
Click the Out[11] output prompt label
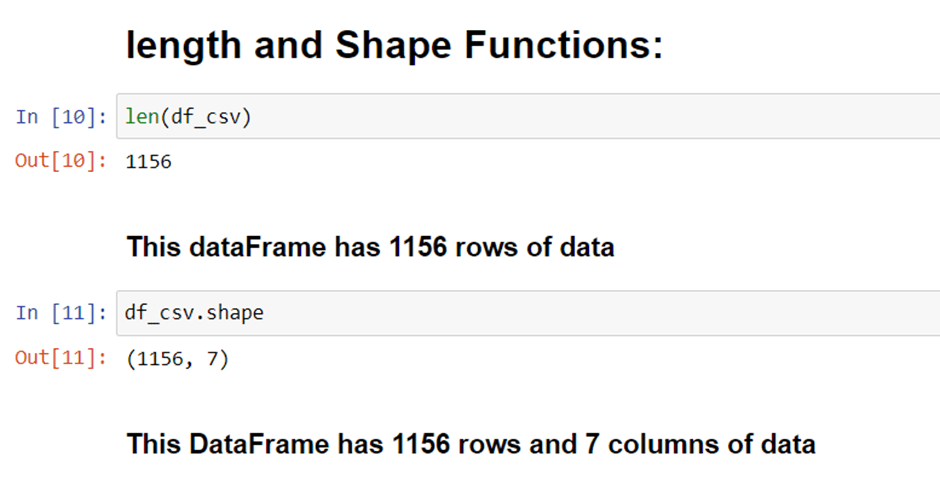pos(61,357)
